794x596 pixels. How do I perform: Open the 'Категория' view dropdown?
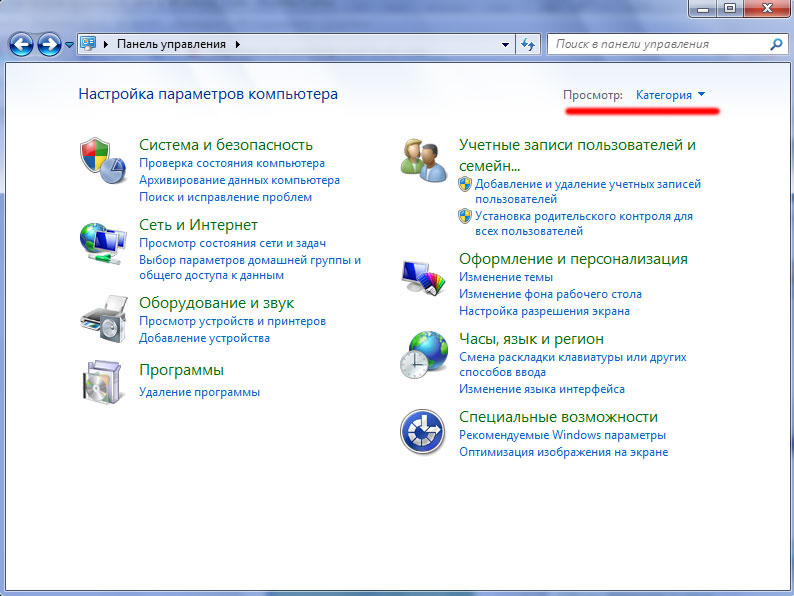pos(670,95)
